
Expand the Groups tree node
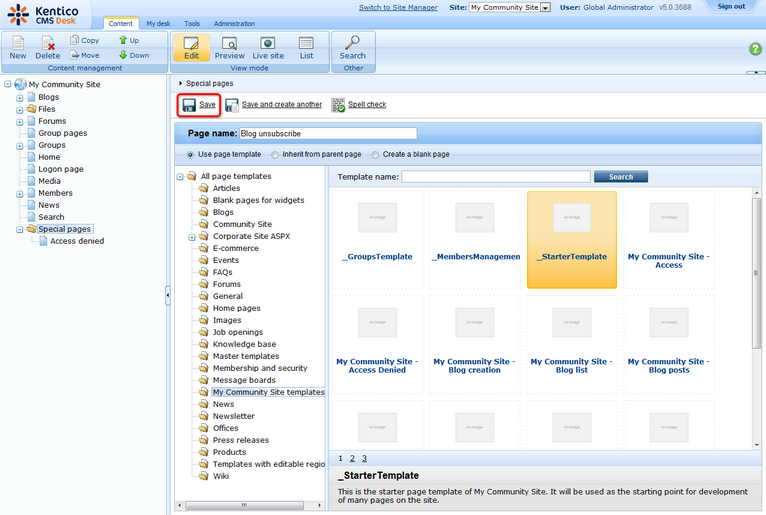pos(20,146)
